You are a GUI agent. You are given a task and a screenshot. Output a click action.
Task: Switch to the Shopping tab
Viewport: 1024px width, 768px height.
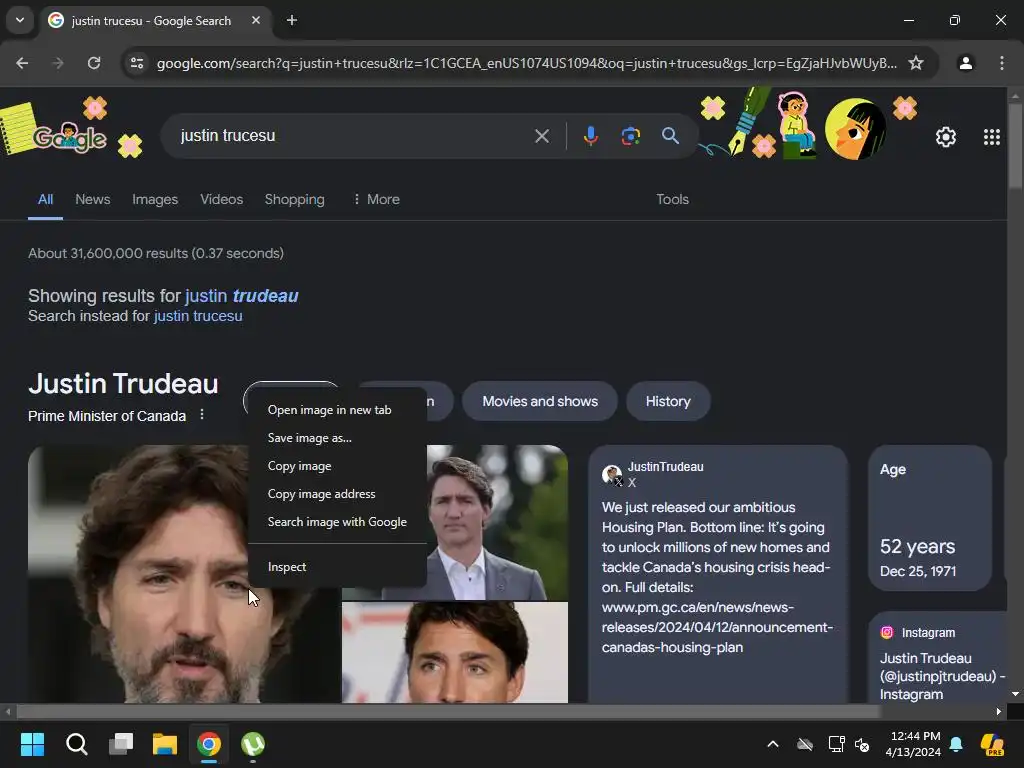point(295,199)
